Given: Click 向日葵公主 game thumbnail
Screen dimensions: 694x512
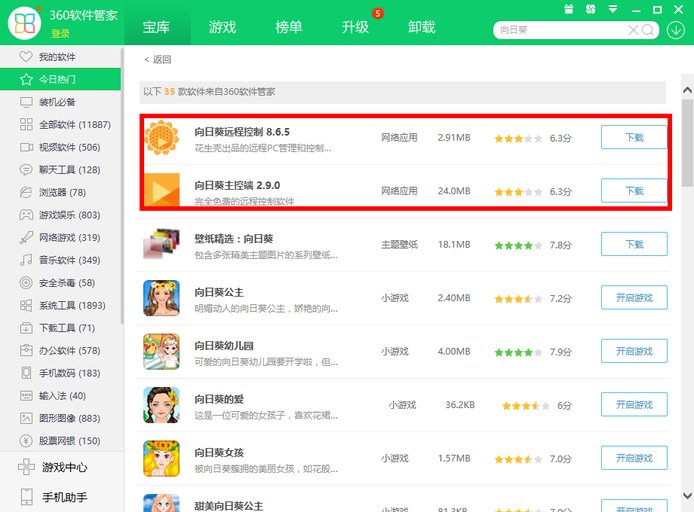Looking at the screenshot, I should point(162,298).
